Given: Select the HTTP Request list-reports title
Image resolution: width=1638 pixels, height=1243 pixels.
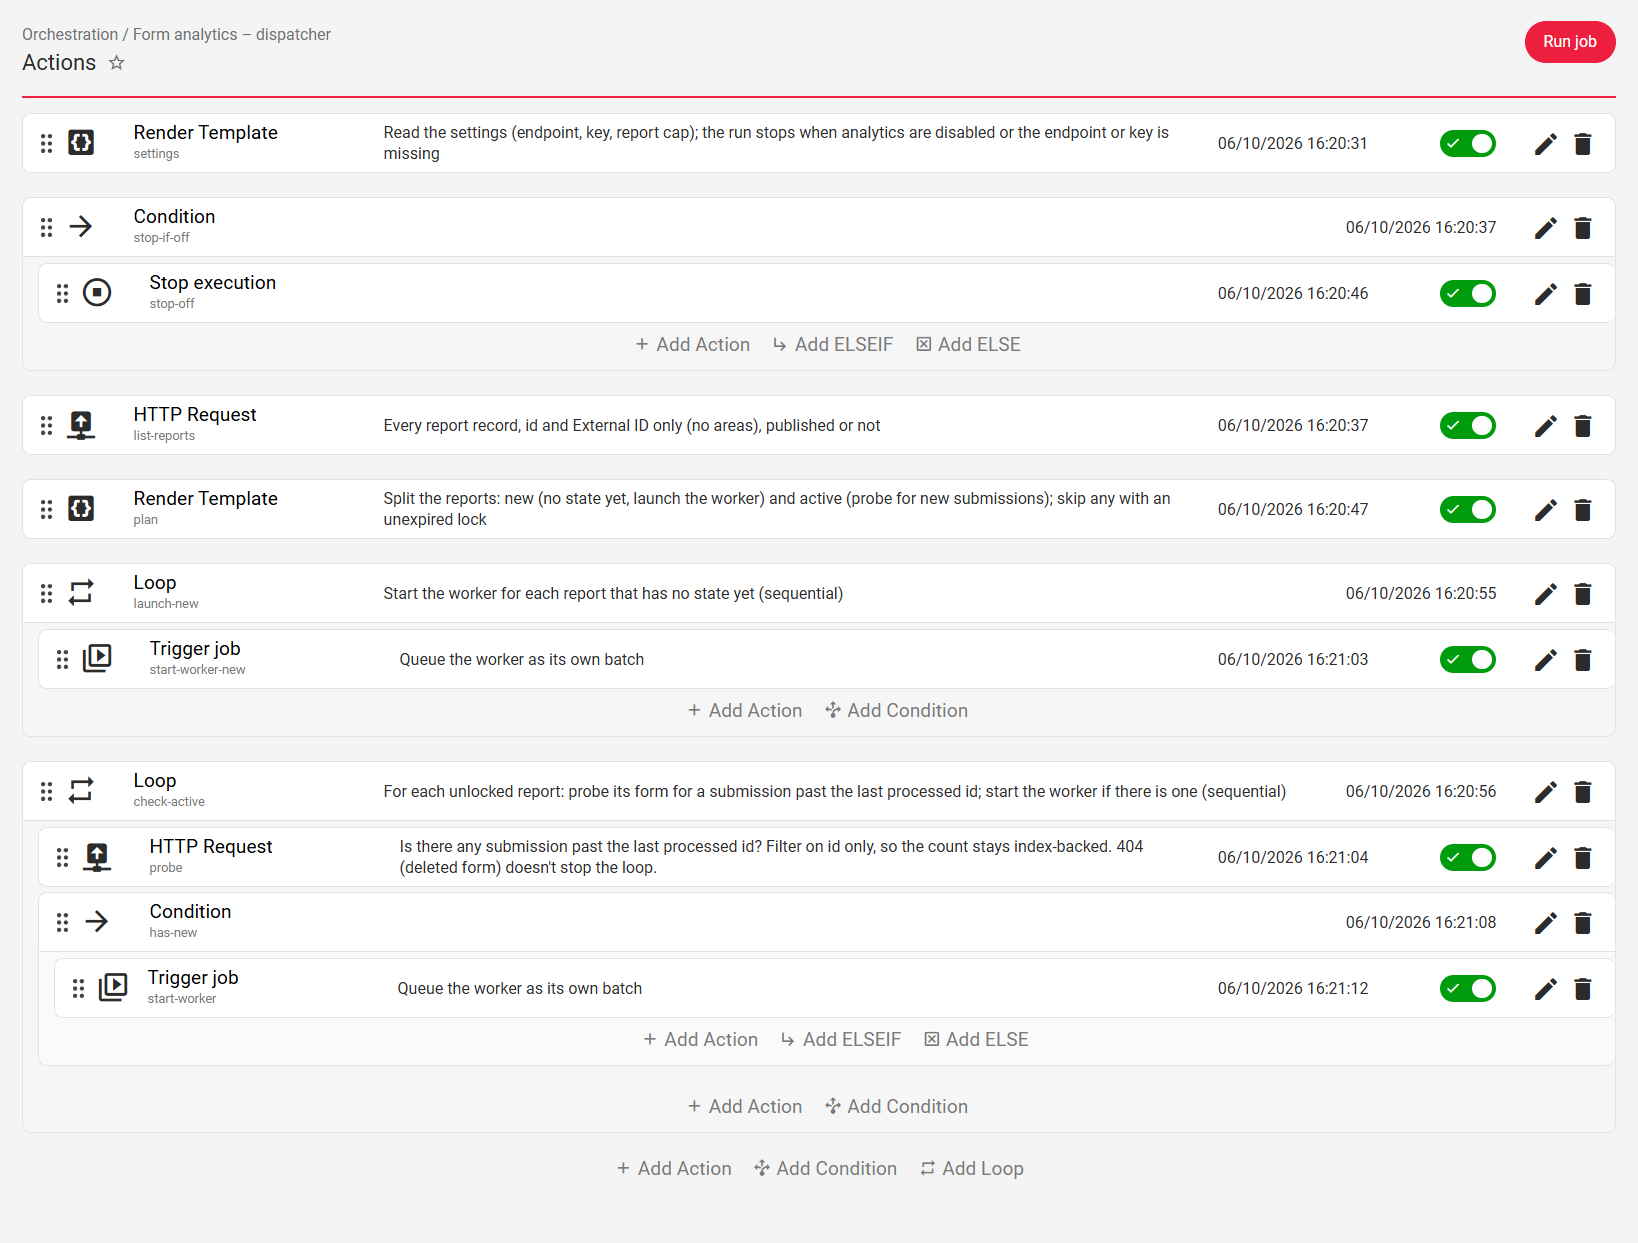Looking at the screenshot, I should coord(195,415).
